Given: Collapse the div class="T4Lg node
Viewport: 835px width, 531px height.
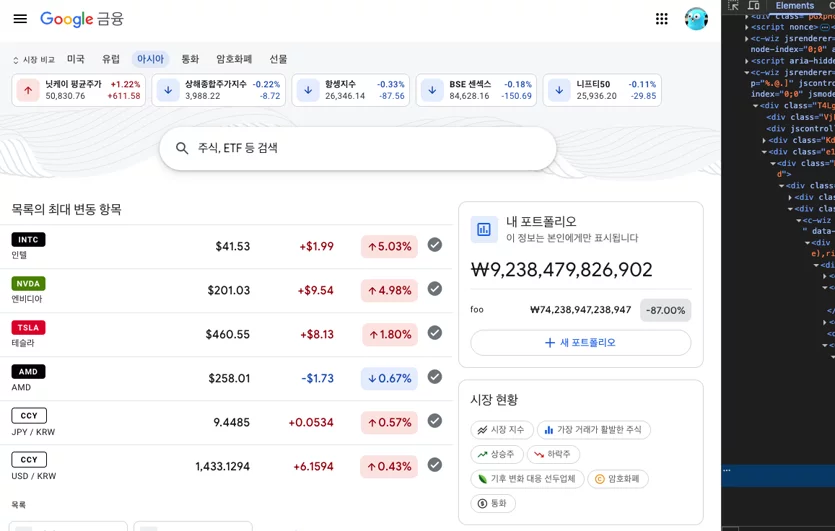Looking at the screenshot, I should tap(755, 106).
